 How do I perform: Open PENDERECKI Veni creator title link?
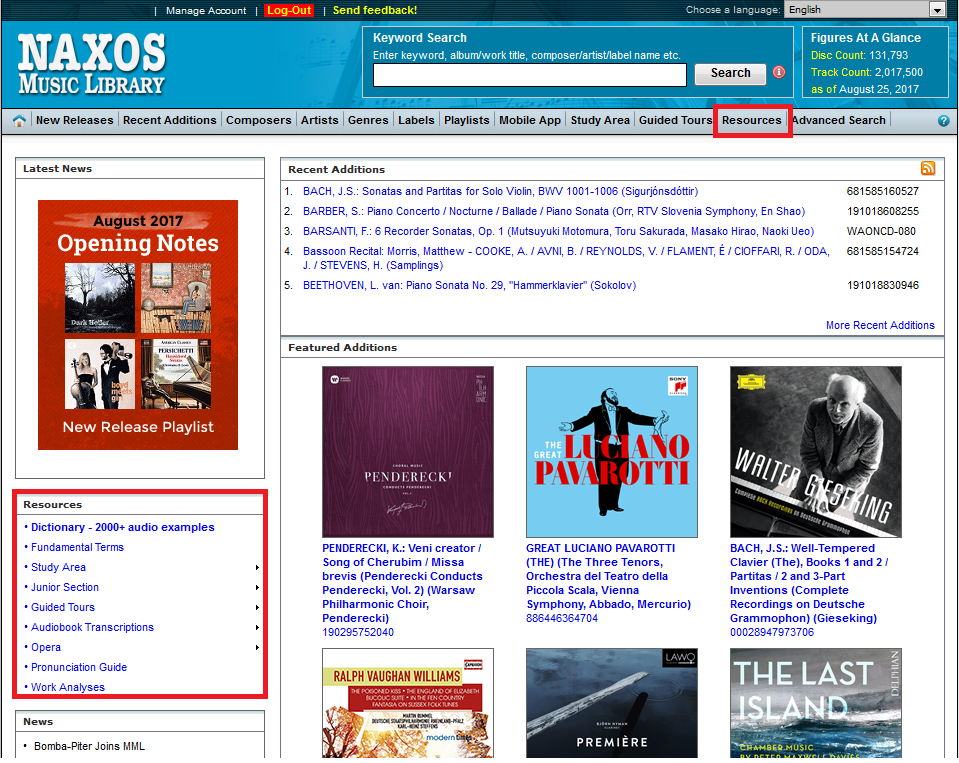pos(402,583)
